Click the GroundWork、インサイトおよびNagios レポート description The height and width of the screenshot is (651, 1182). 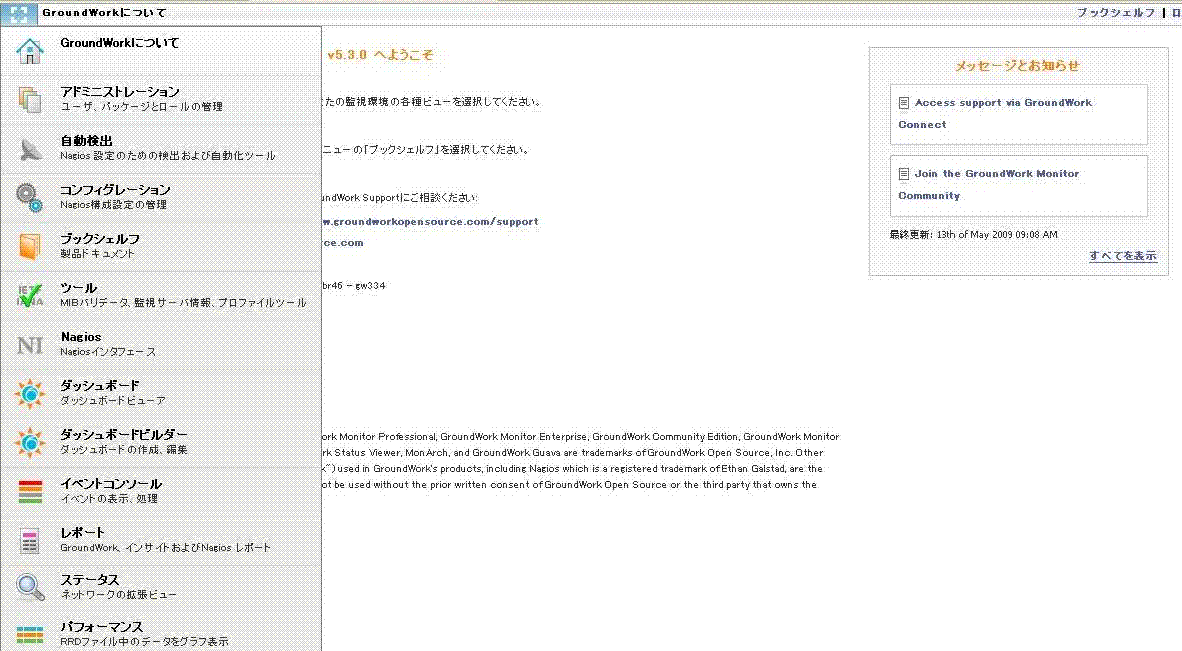(165, 548)
